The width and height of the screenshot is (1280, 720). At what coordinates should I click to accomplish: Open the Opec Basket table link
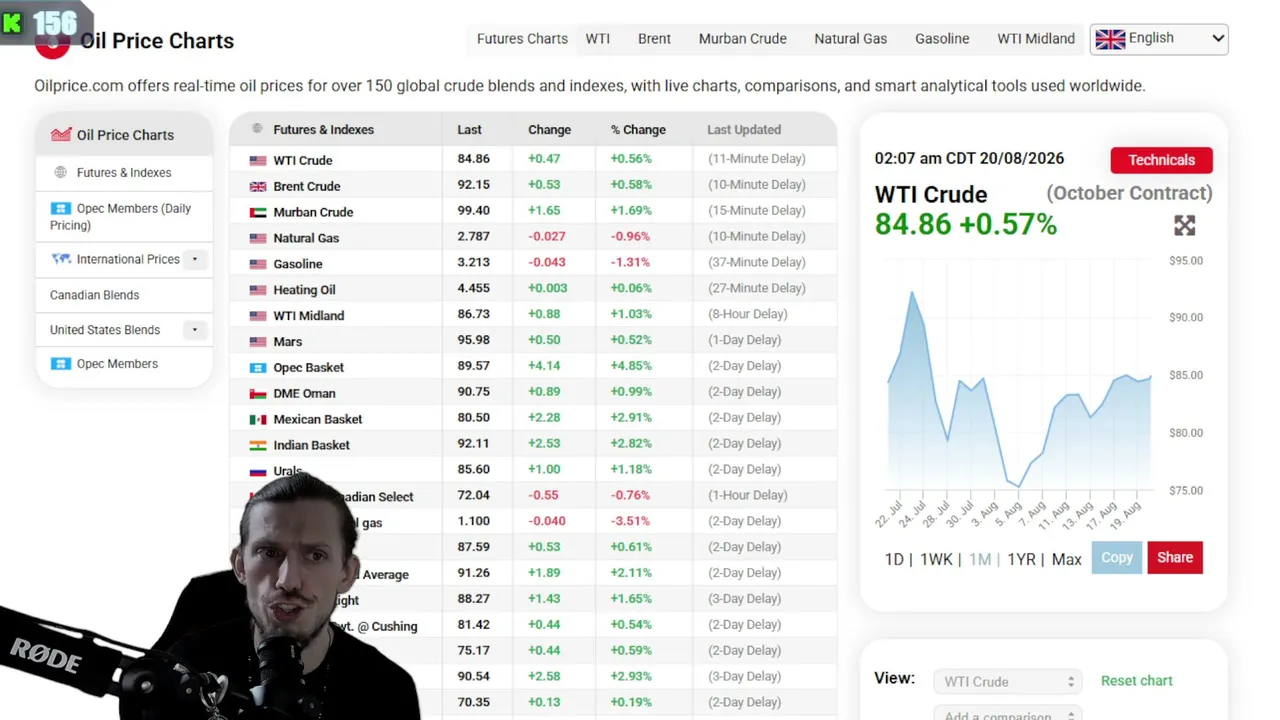tap(309, 368)
